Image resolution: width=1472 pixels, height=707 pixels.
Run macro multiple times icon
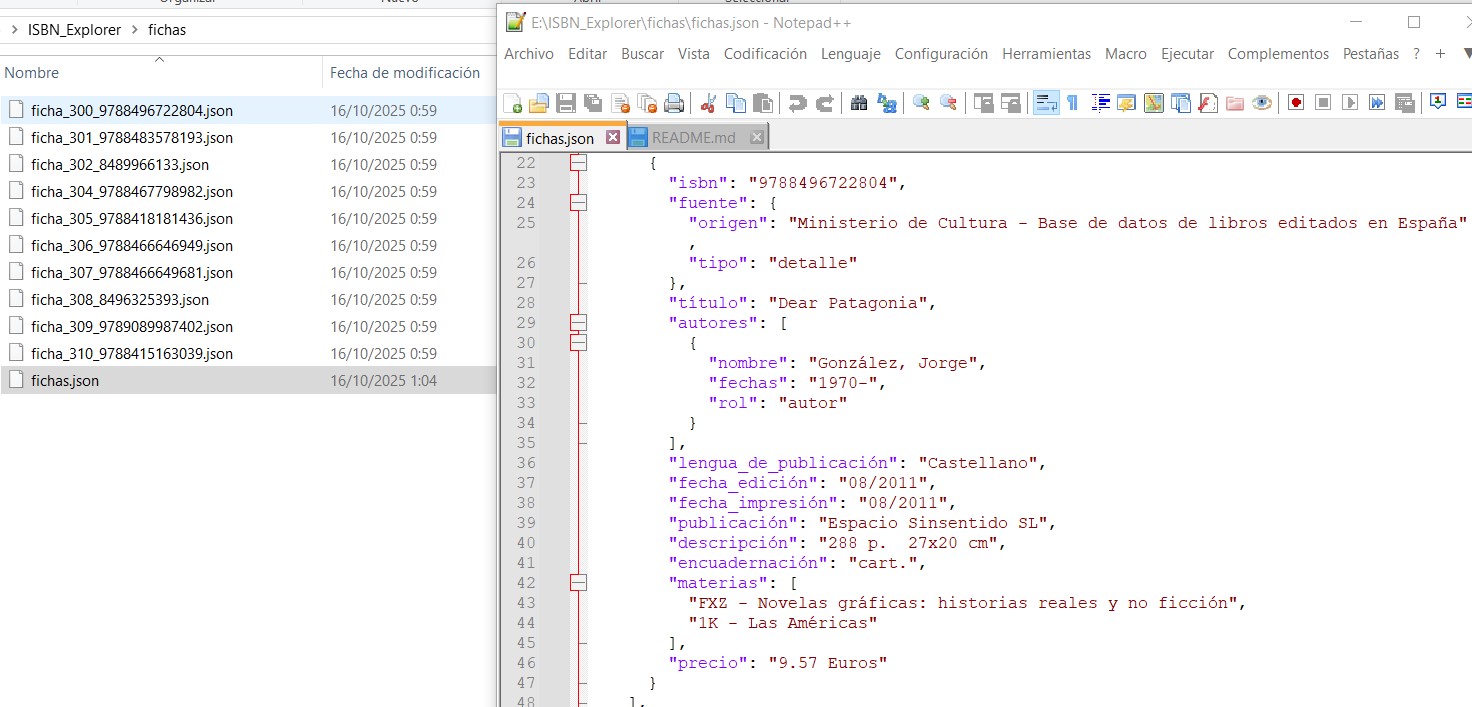(1377, 102)
